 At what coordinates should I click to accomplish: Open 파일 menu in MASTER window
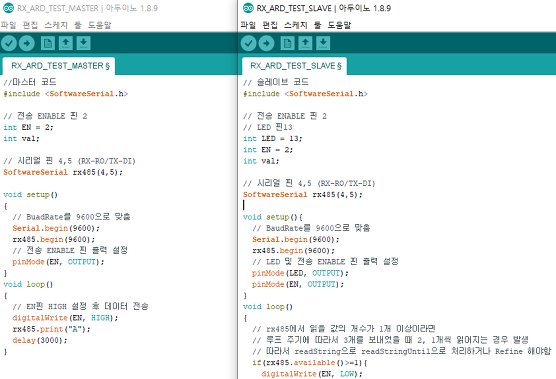pos(9,25)
